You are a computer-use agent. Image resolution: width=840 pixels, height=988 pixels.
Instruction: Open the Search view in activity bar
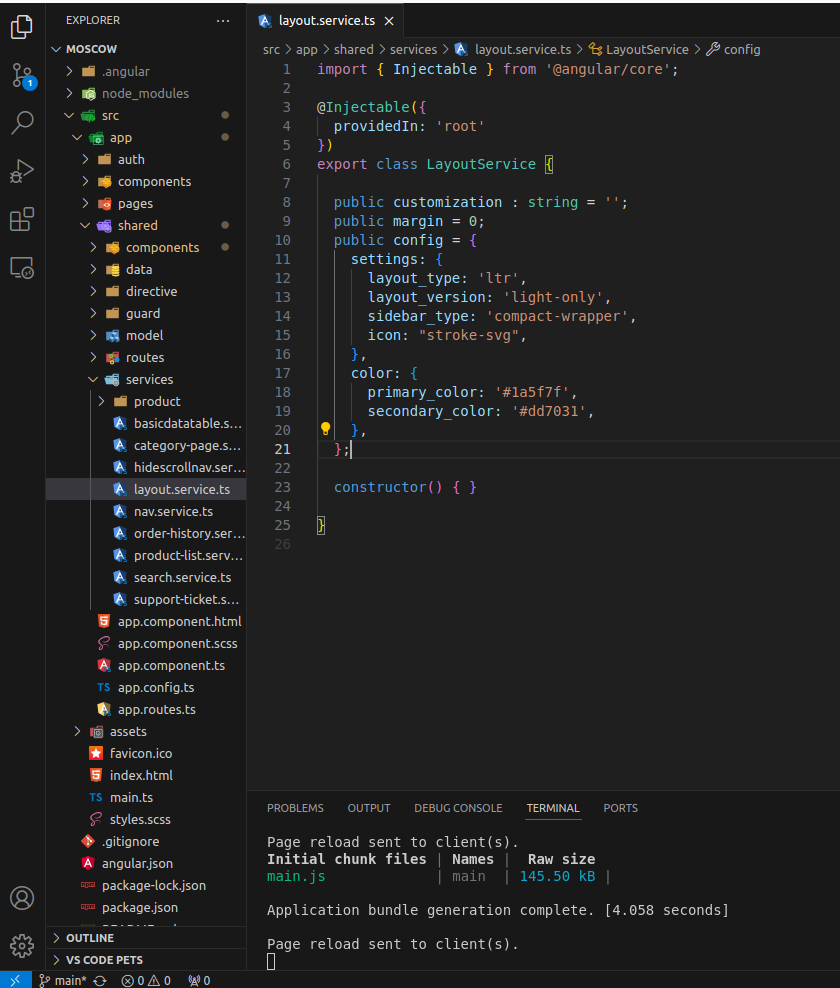pyautogui.click(x=22, y=123)
